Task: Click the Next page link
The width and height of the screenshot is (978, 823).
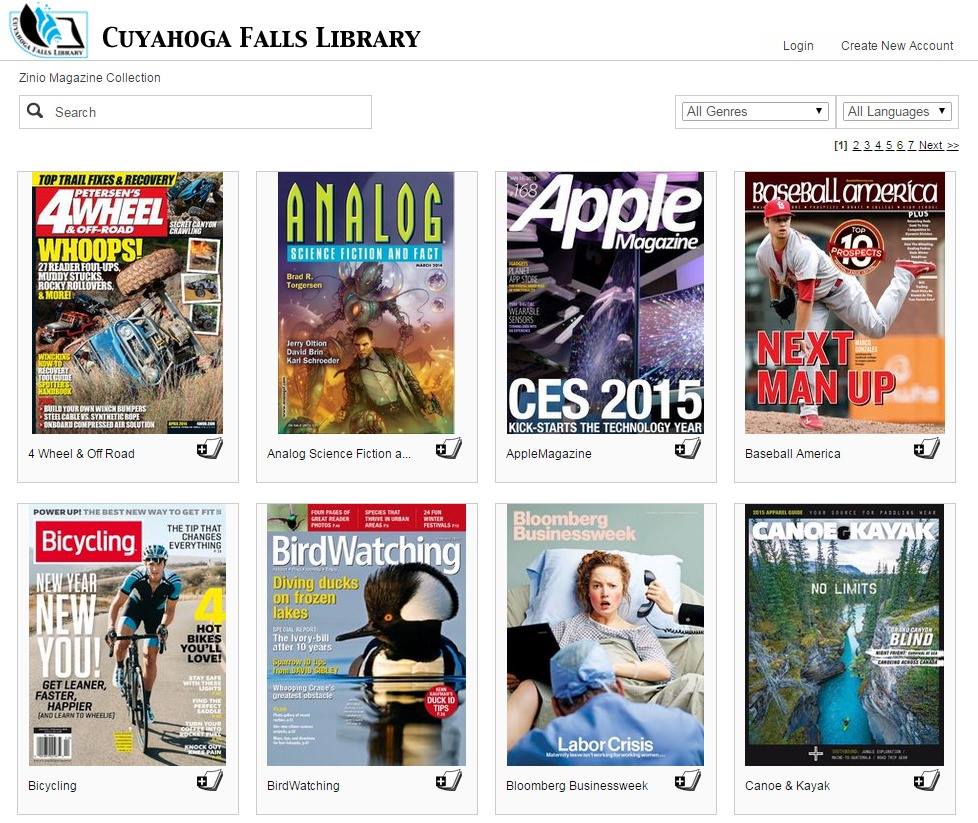Action: point(931,145)
